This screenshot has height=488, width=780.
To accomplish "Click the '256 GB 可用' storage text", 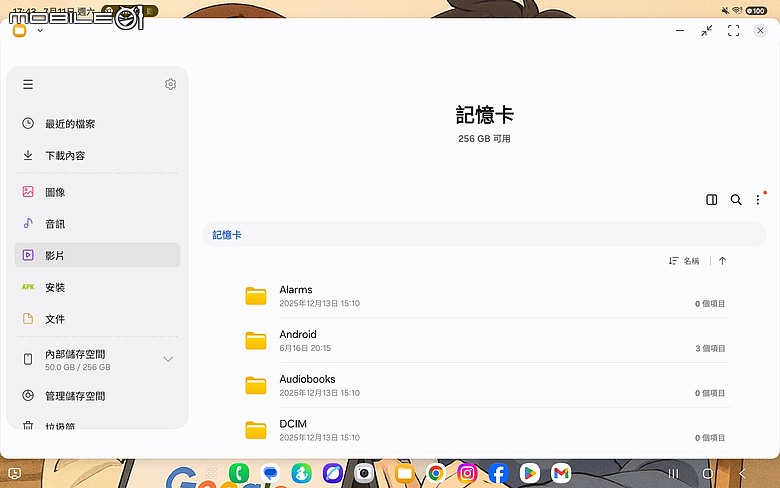I will tap(485, 139).
